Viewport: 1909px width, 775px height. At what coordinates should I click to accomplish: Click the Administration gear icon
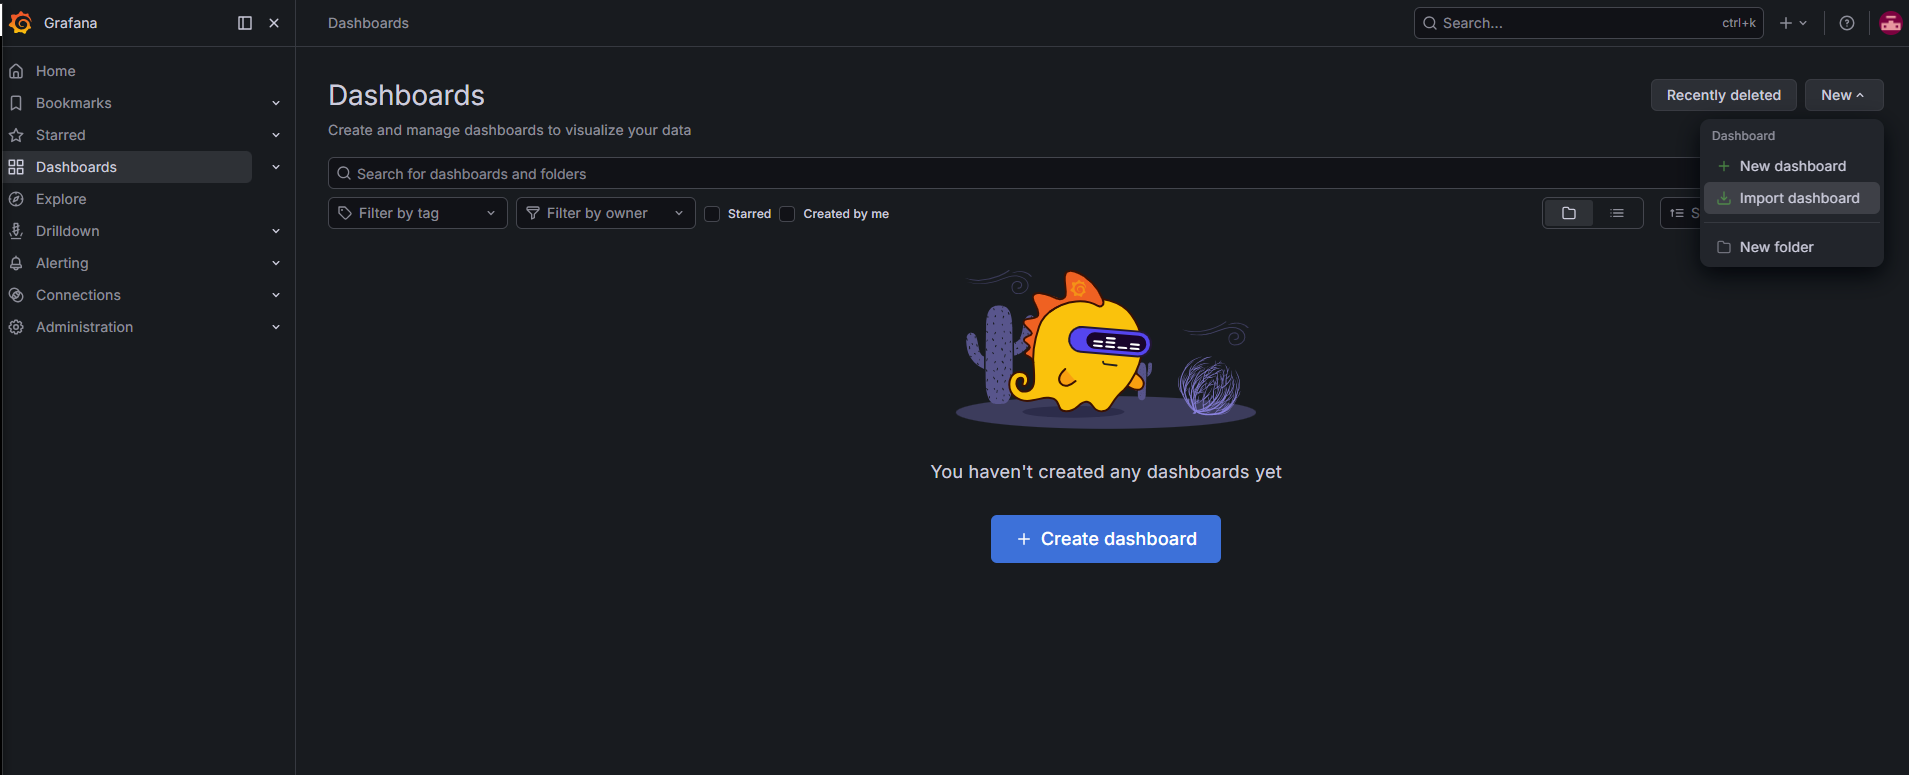(16, 327)
